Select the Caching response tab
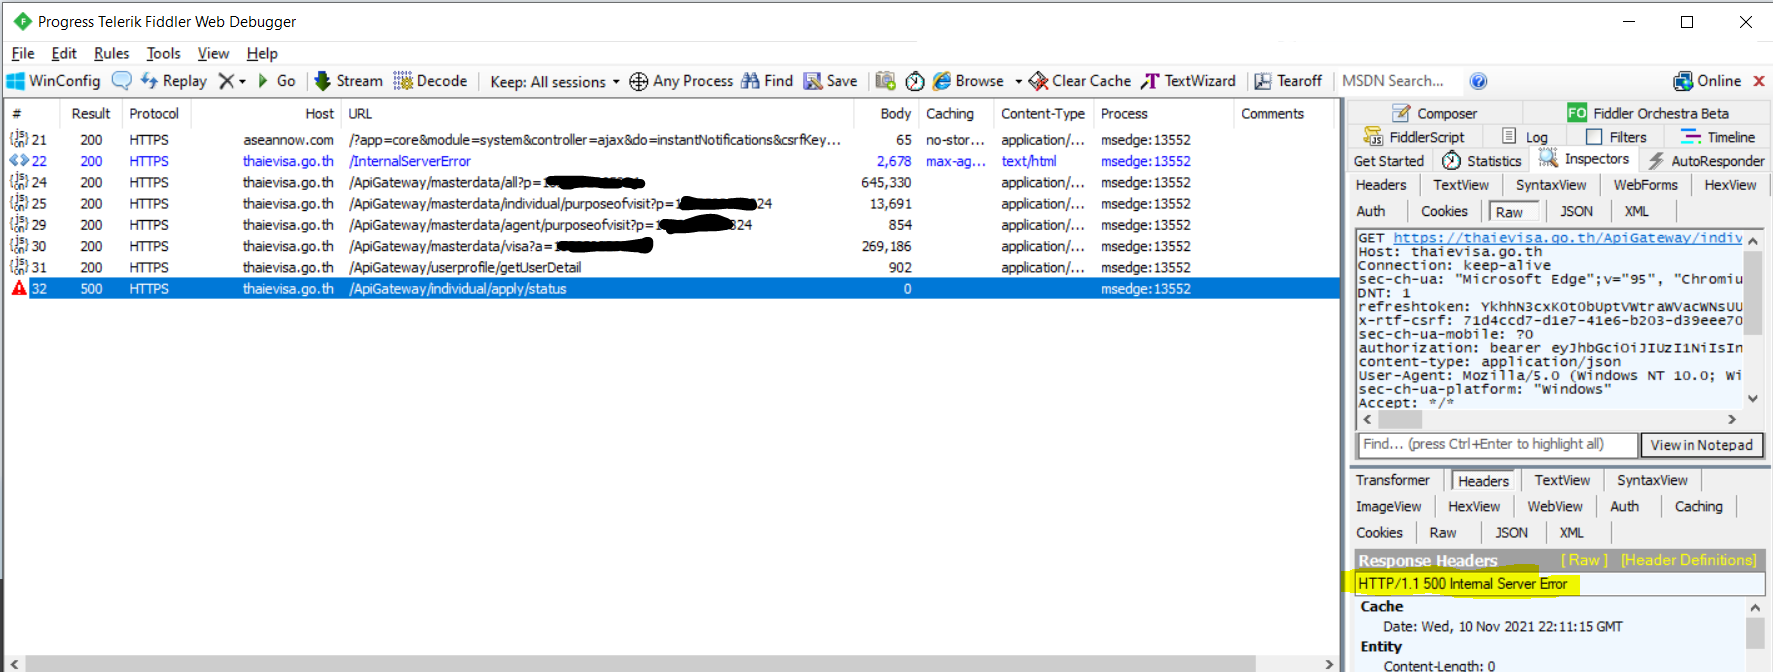 tap(1699, 506)
